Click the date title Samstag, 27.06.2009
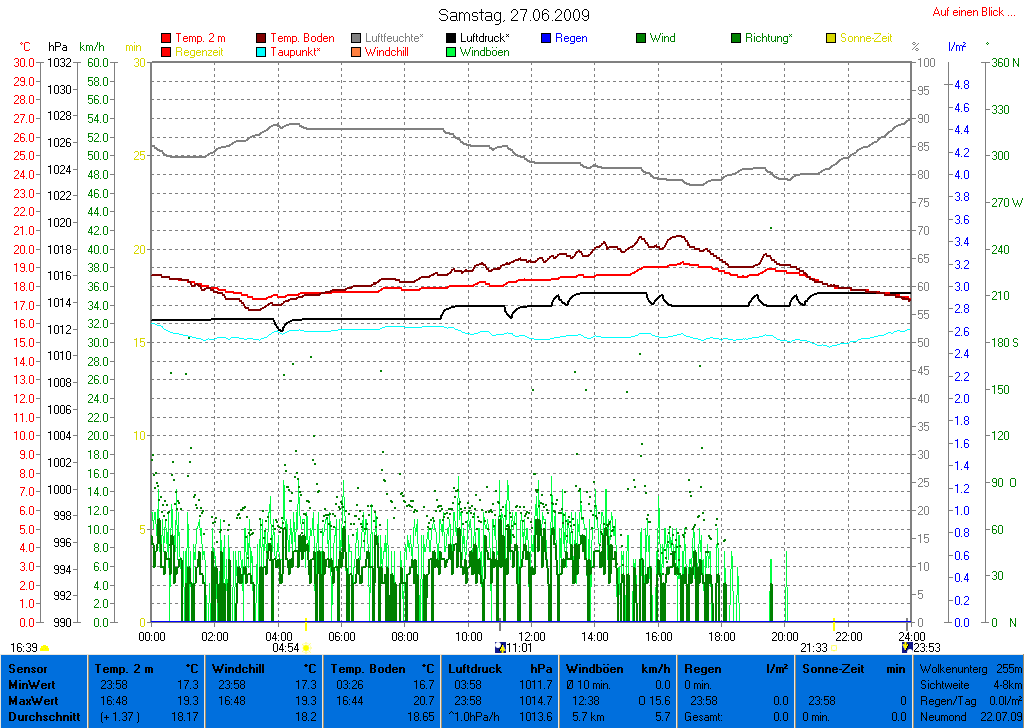The height and width of the screenshot is (728, 1024). [x=514, y=15]
